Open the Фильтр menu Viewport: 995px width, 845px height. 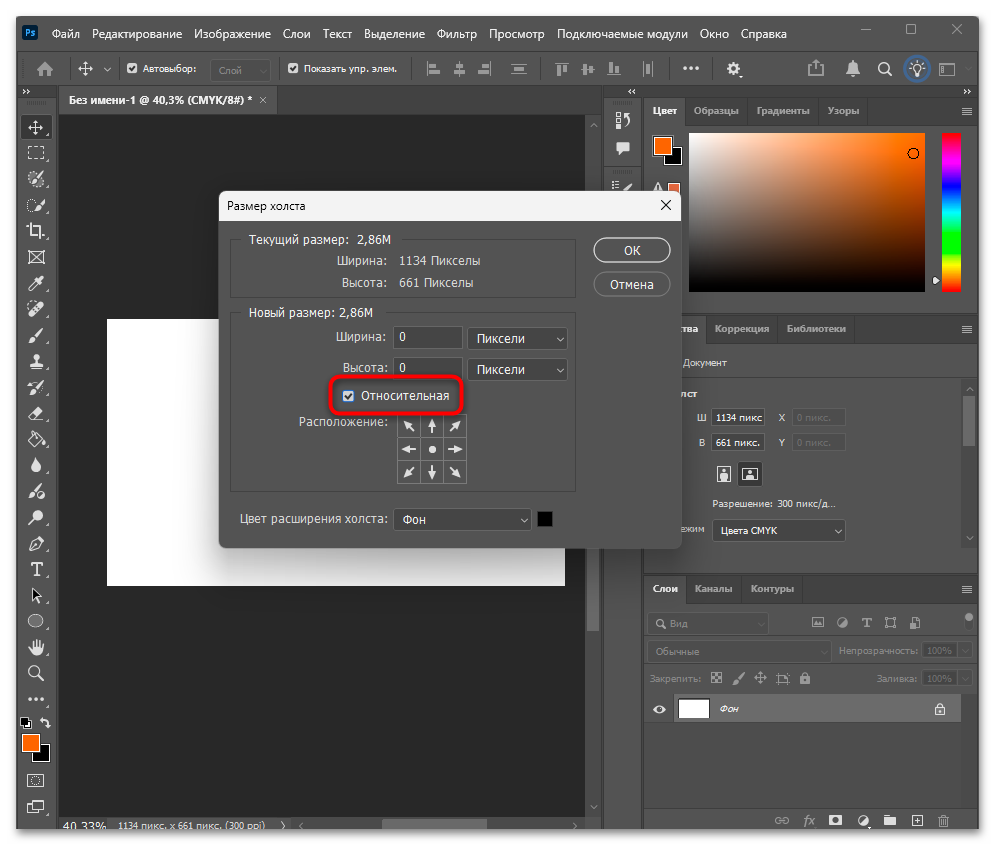coord(456,34)
